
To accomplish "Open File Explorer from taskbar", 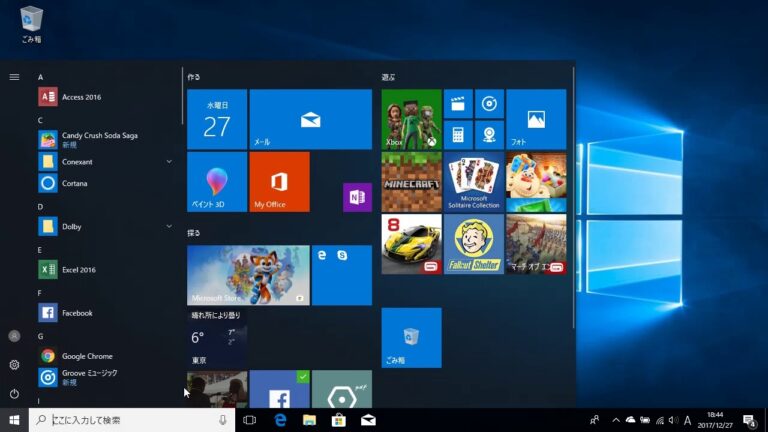I will 309,420.
